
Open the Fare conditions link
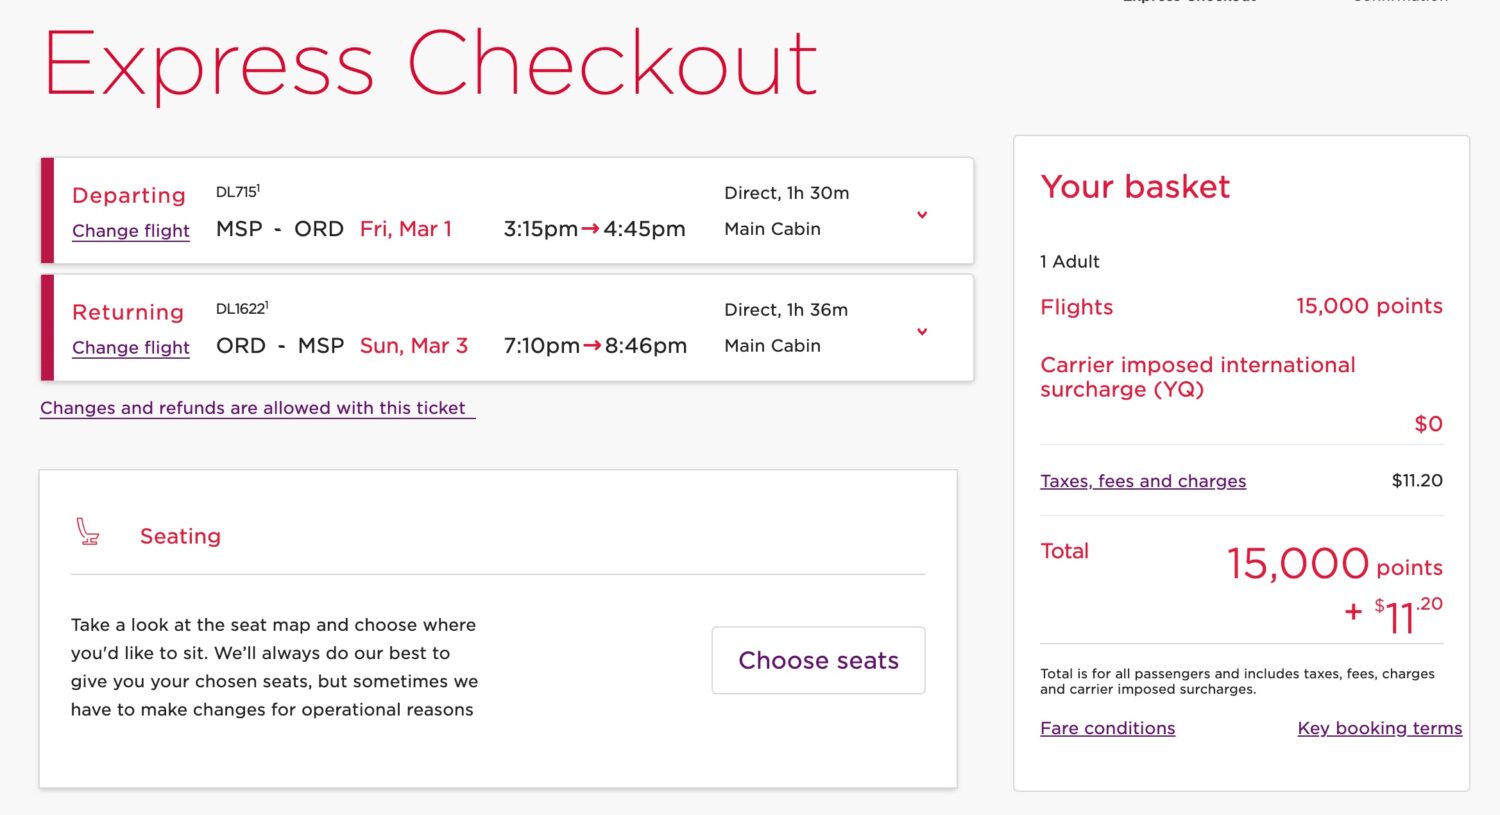click(1108, 728)
